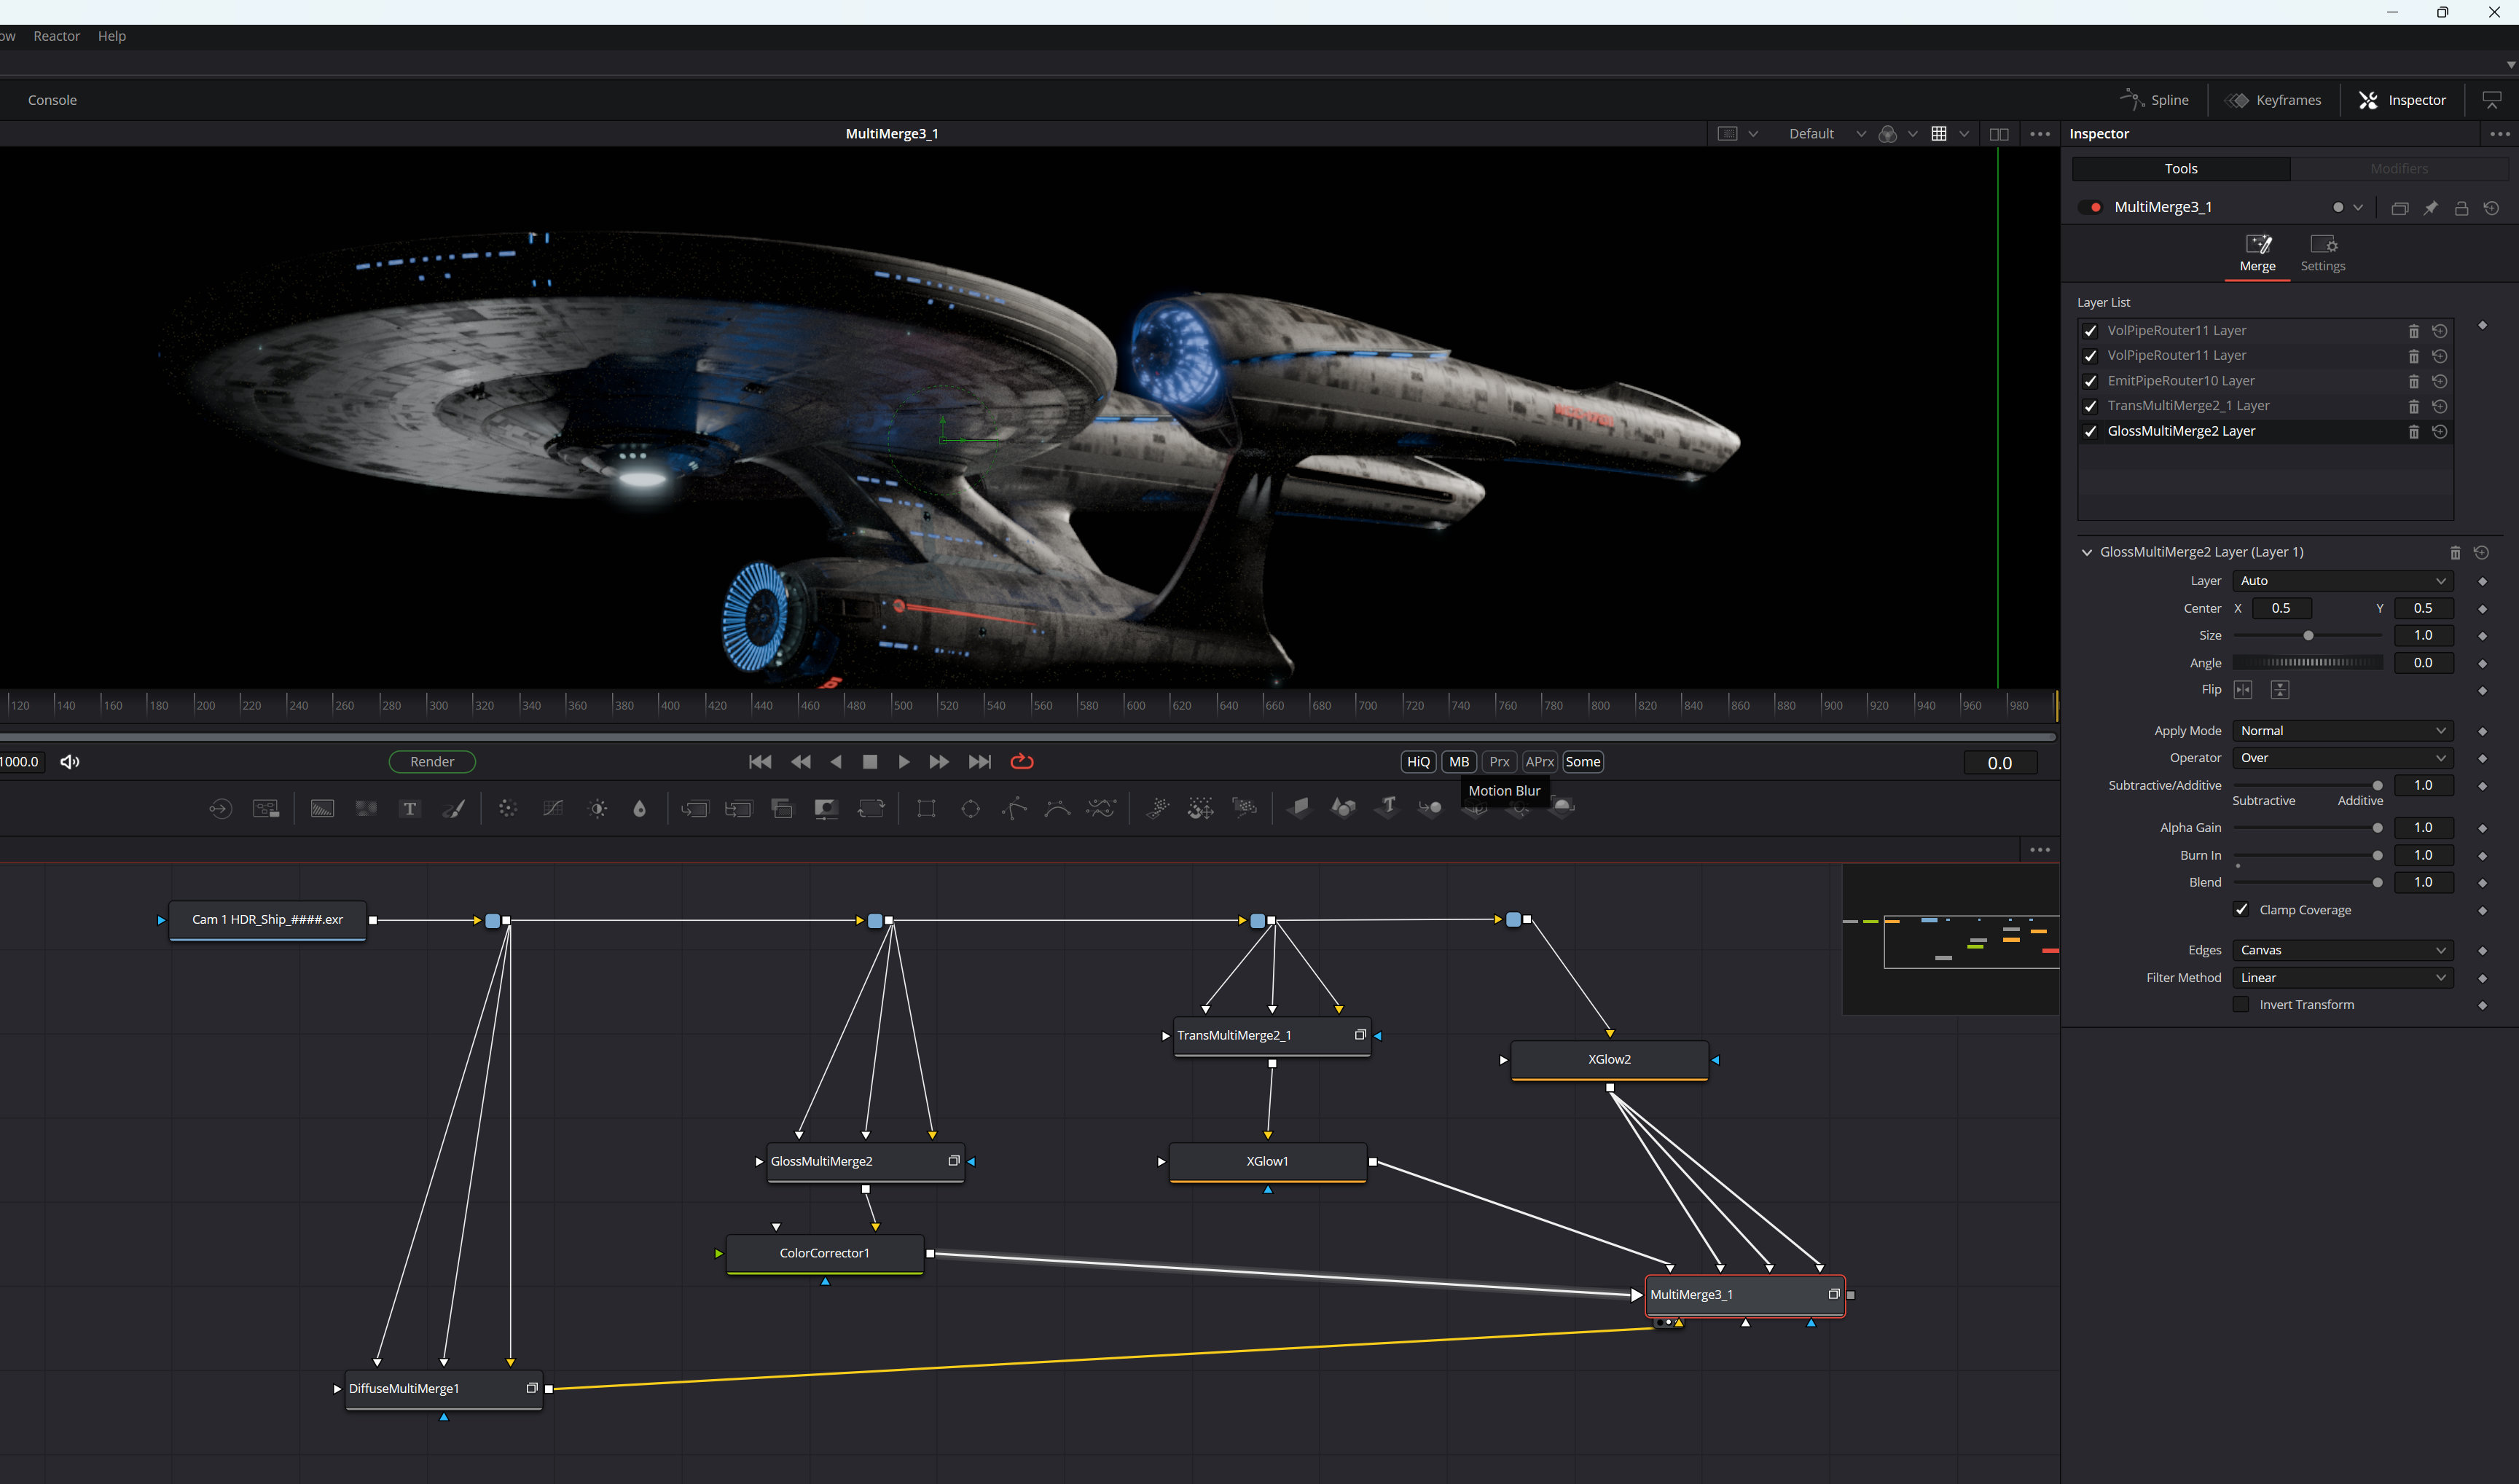Toggle loop playback button
Screen dimensions: 2519x1484
(x=1021, y=762)
